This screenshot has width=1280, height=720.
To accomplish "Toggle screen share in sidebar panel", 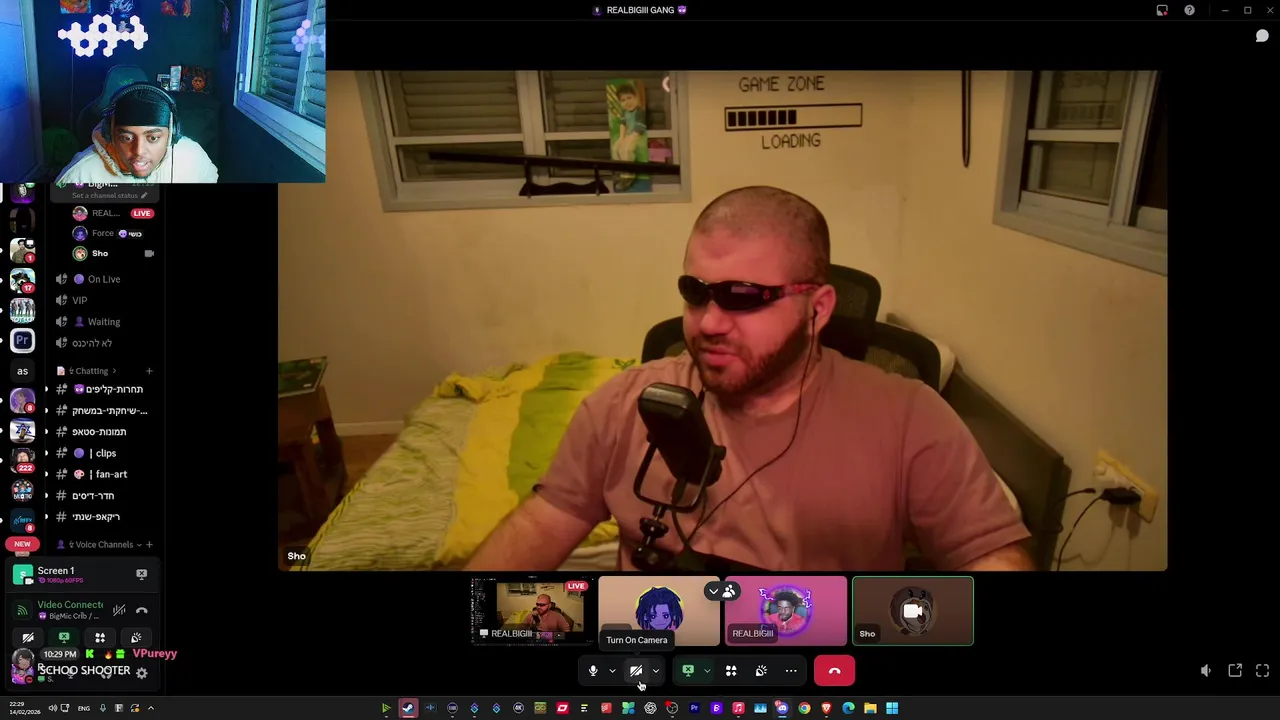I will 64,638.
